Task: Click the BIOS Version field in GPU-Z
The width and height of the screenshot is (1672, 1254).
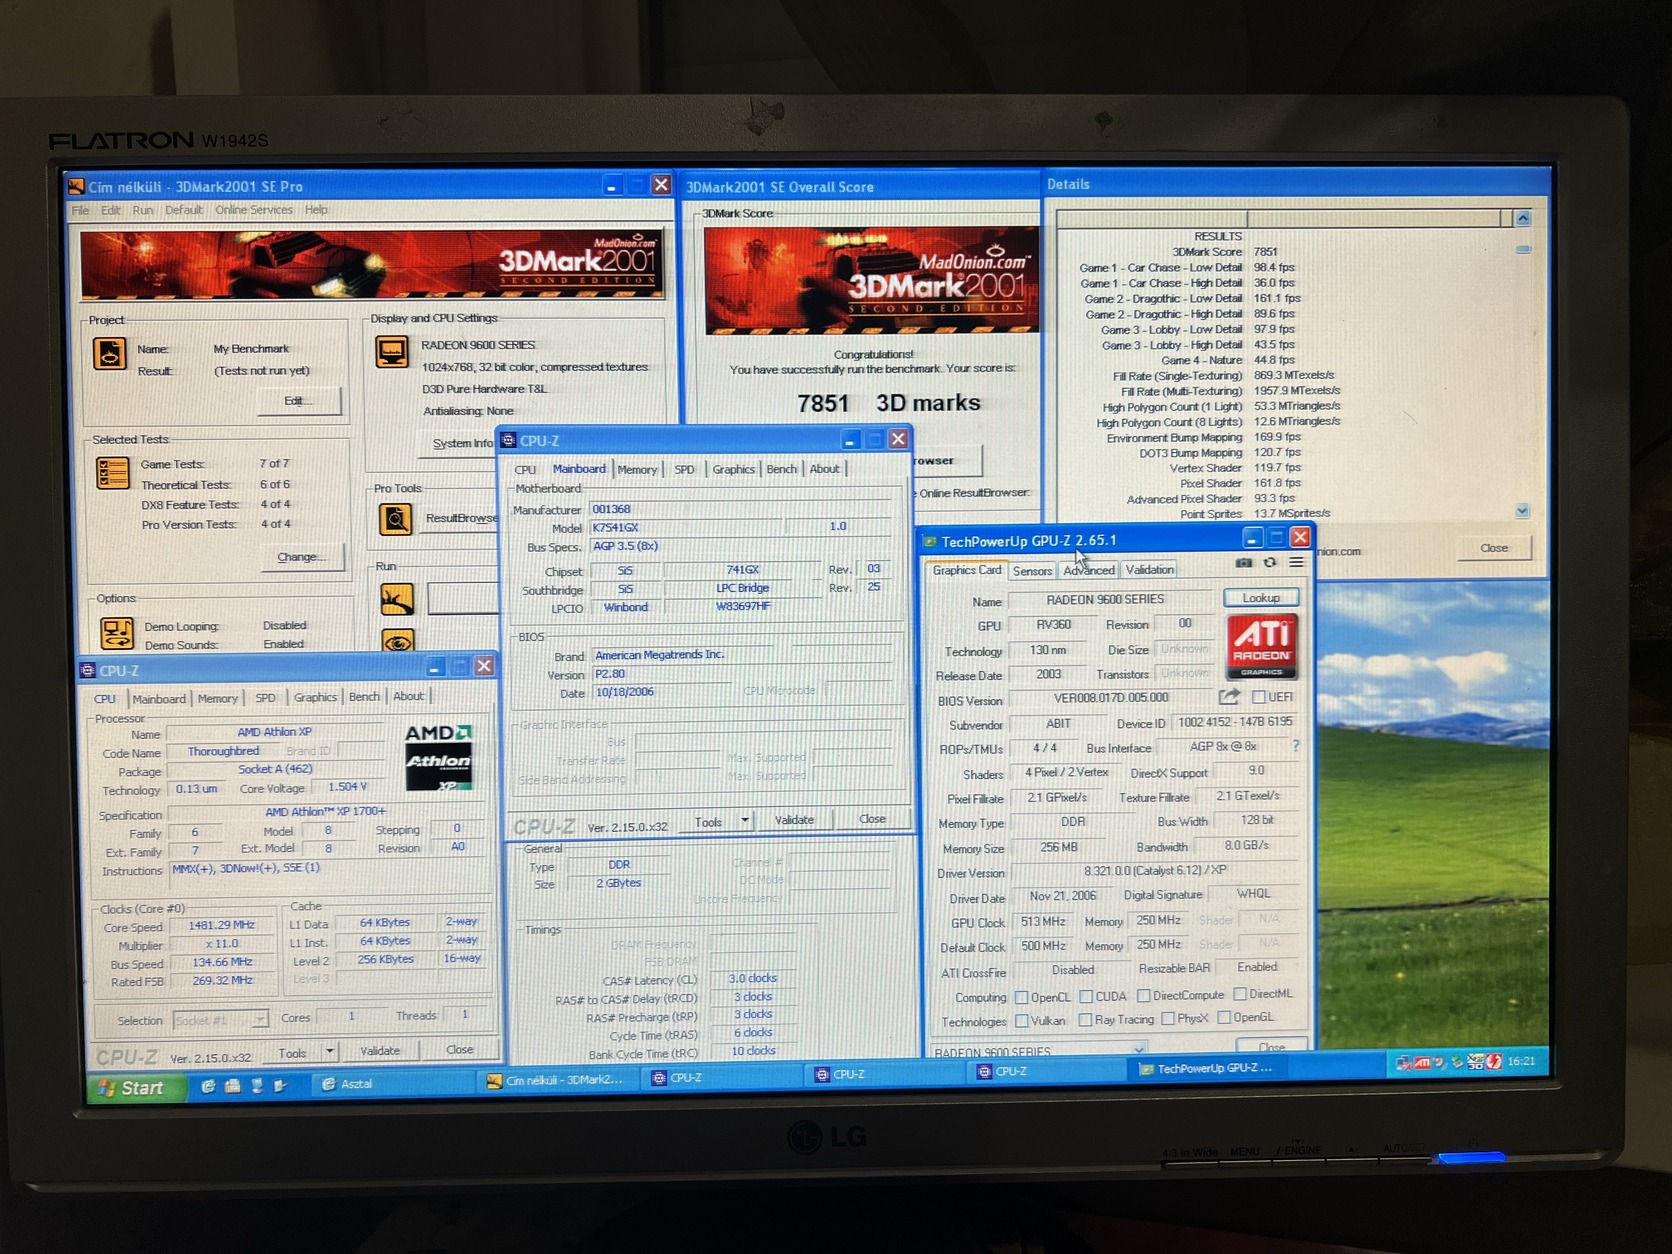Action: pos(1111,698)
